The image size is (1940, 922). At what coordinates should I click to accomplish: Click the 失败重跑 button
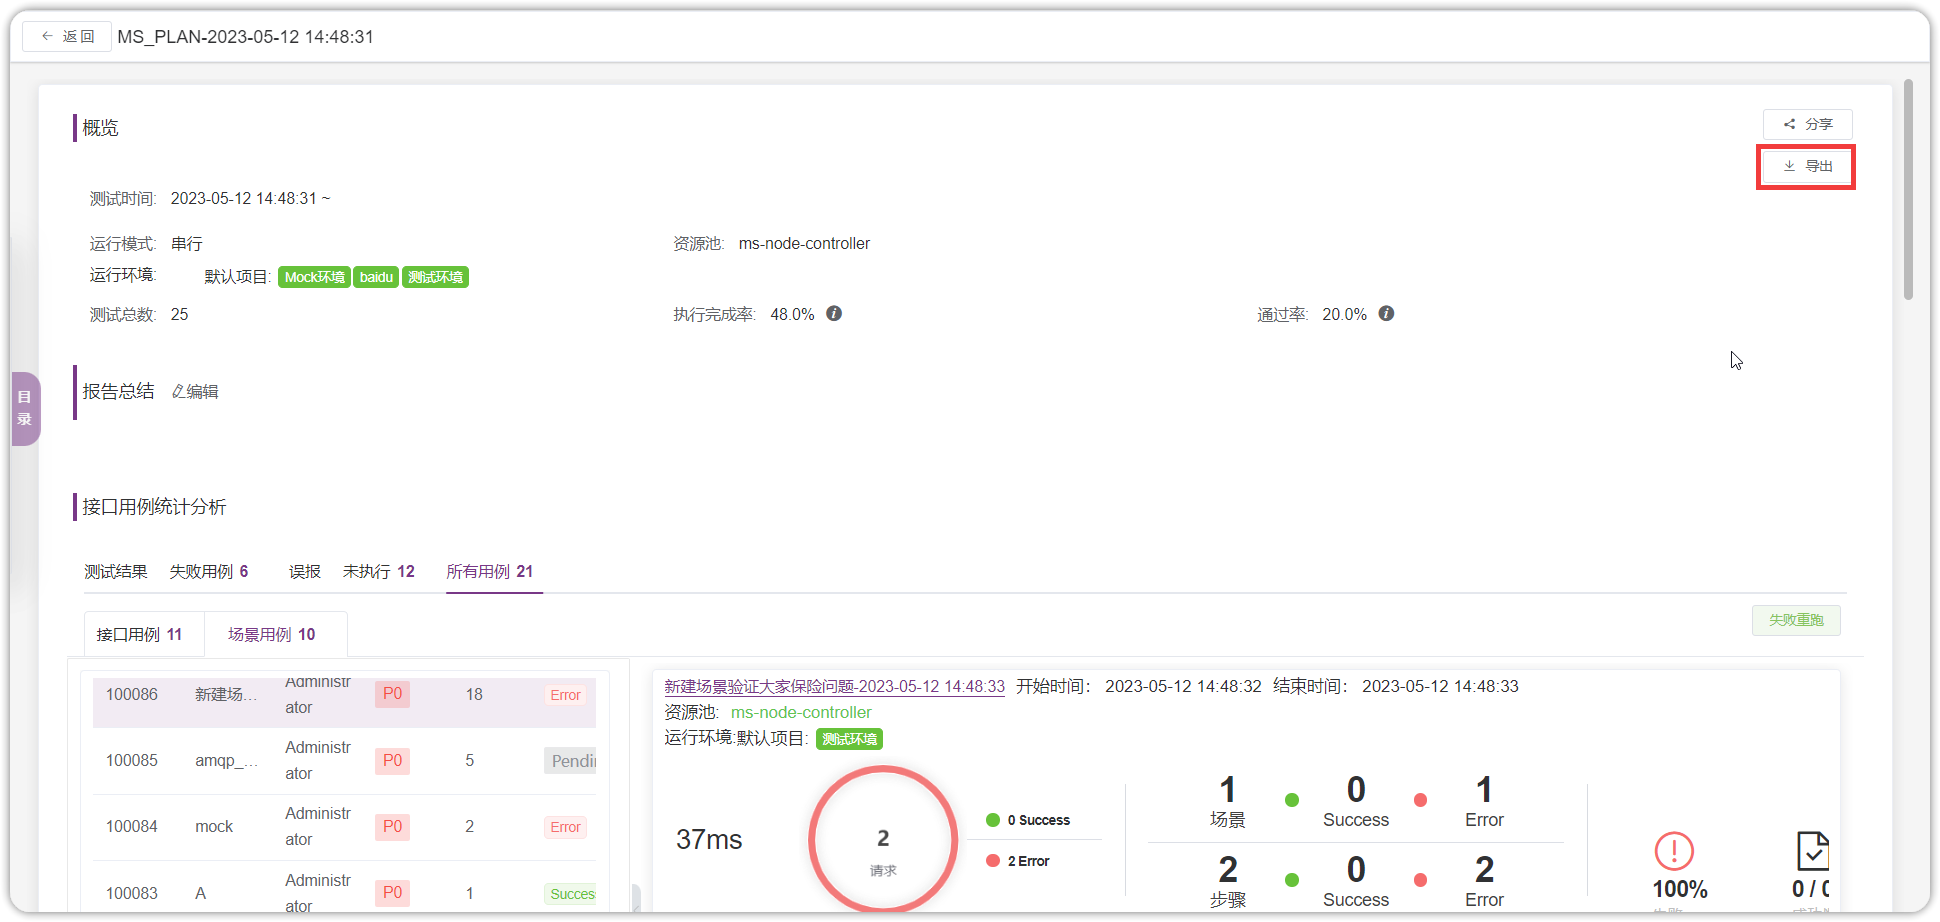click(x=1796, y=620)
